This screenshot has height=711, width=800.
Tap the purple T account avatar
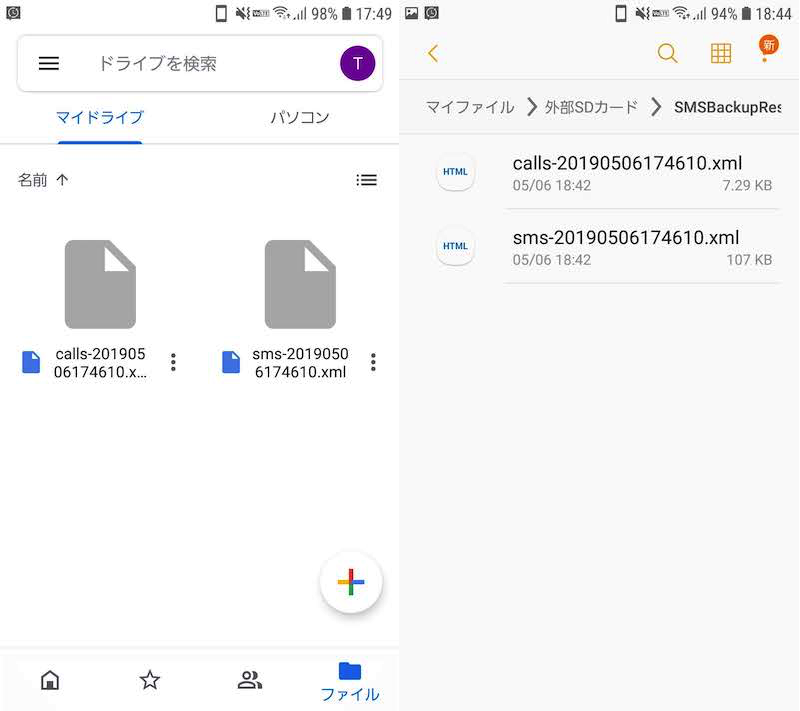[x=357, y=63]
